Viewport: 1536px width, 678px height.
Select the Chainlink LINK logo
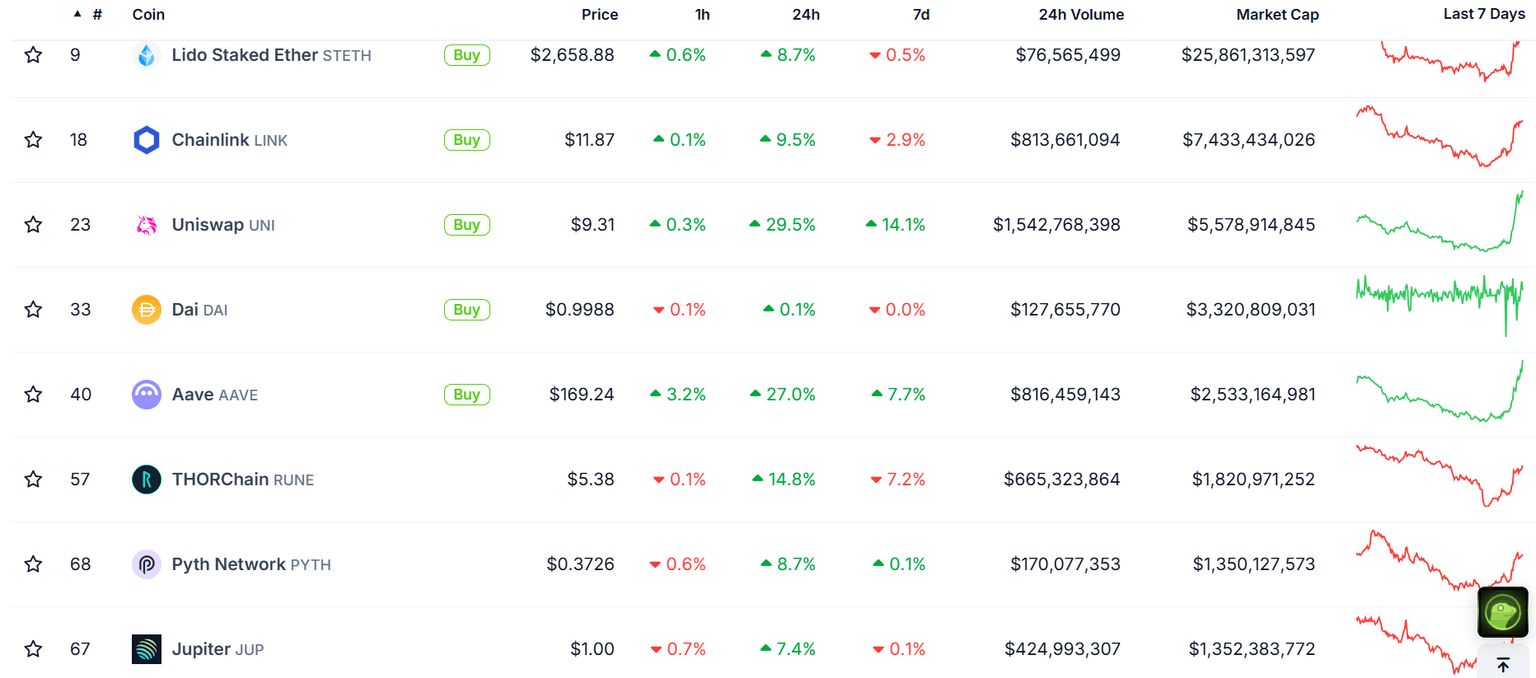coord(146,139)
